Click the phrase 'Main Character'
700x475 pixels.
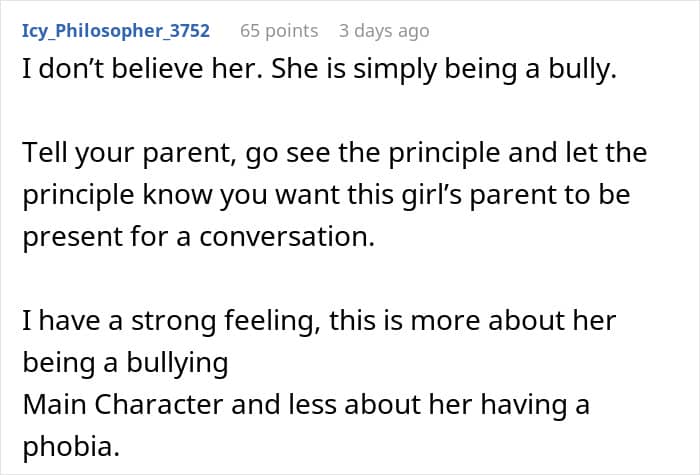click(x=123, y=404)
